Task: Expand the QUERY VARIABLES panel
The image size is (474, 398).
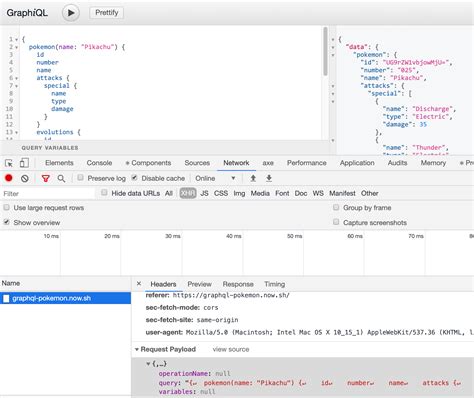Action: click(x=50, y=148)
